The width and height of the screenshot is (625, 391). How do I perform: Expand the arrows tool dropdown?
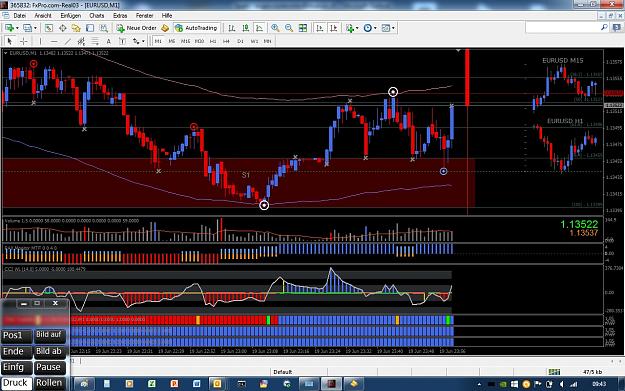coord(143,41)
